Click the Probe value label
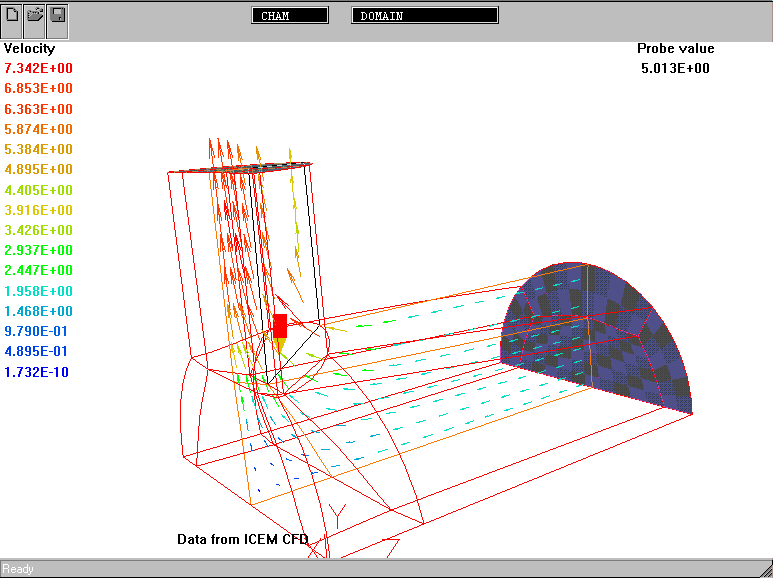Screen dimensions: 773x578 (676, 48)
